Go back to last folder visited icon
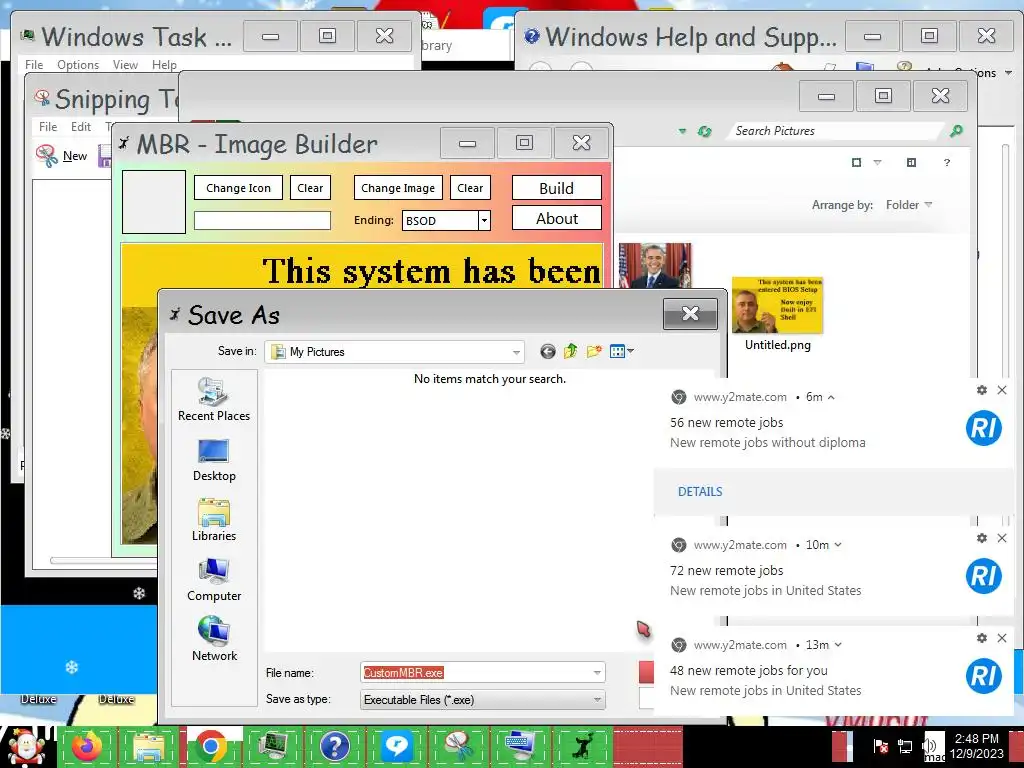 click(548, 352)
